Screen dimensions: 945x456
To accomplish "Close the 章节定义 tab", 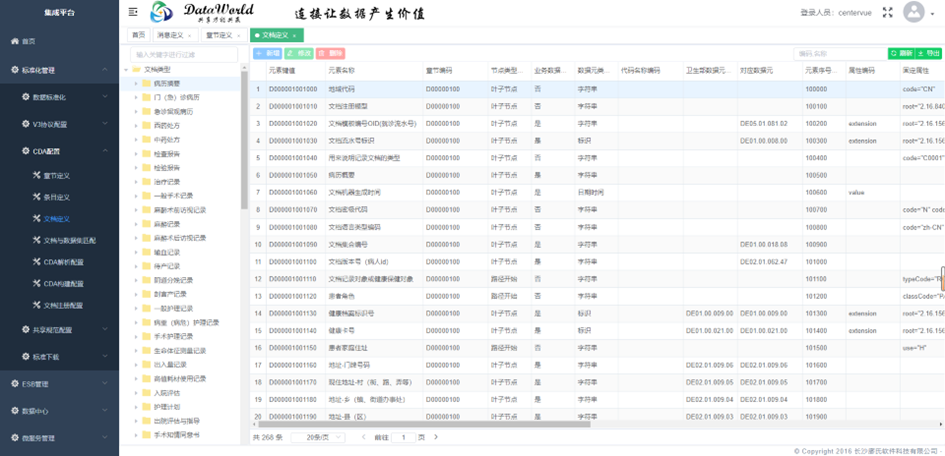I will [x=238, y=36].
